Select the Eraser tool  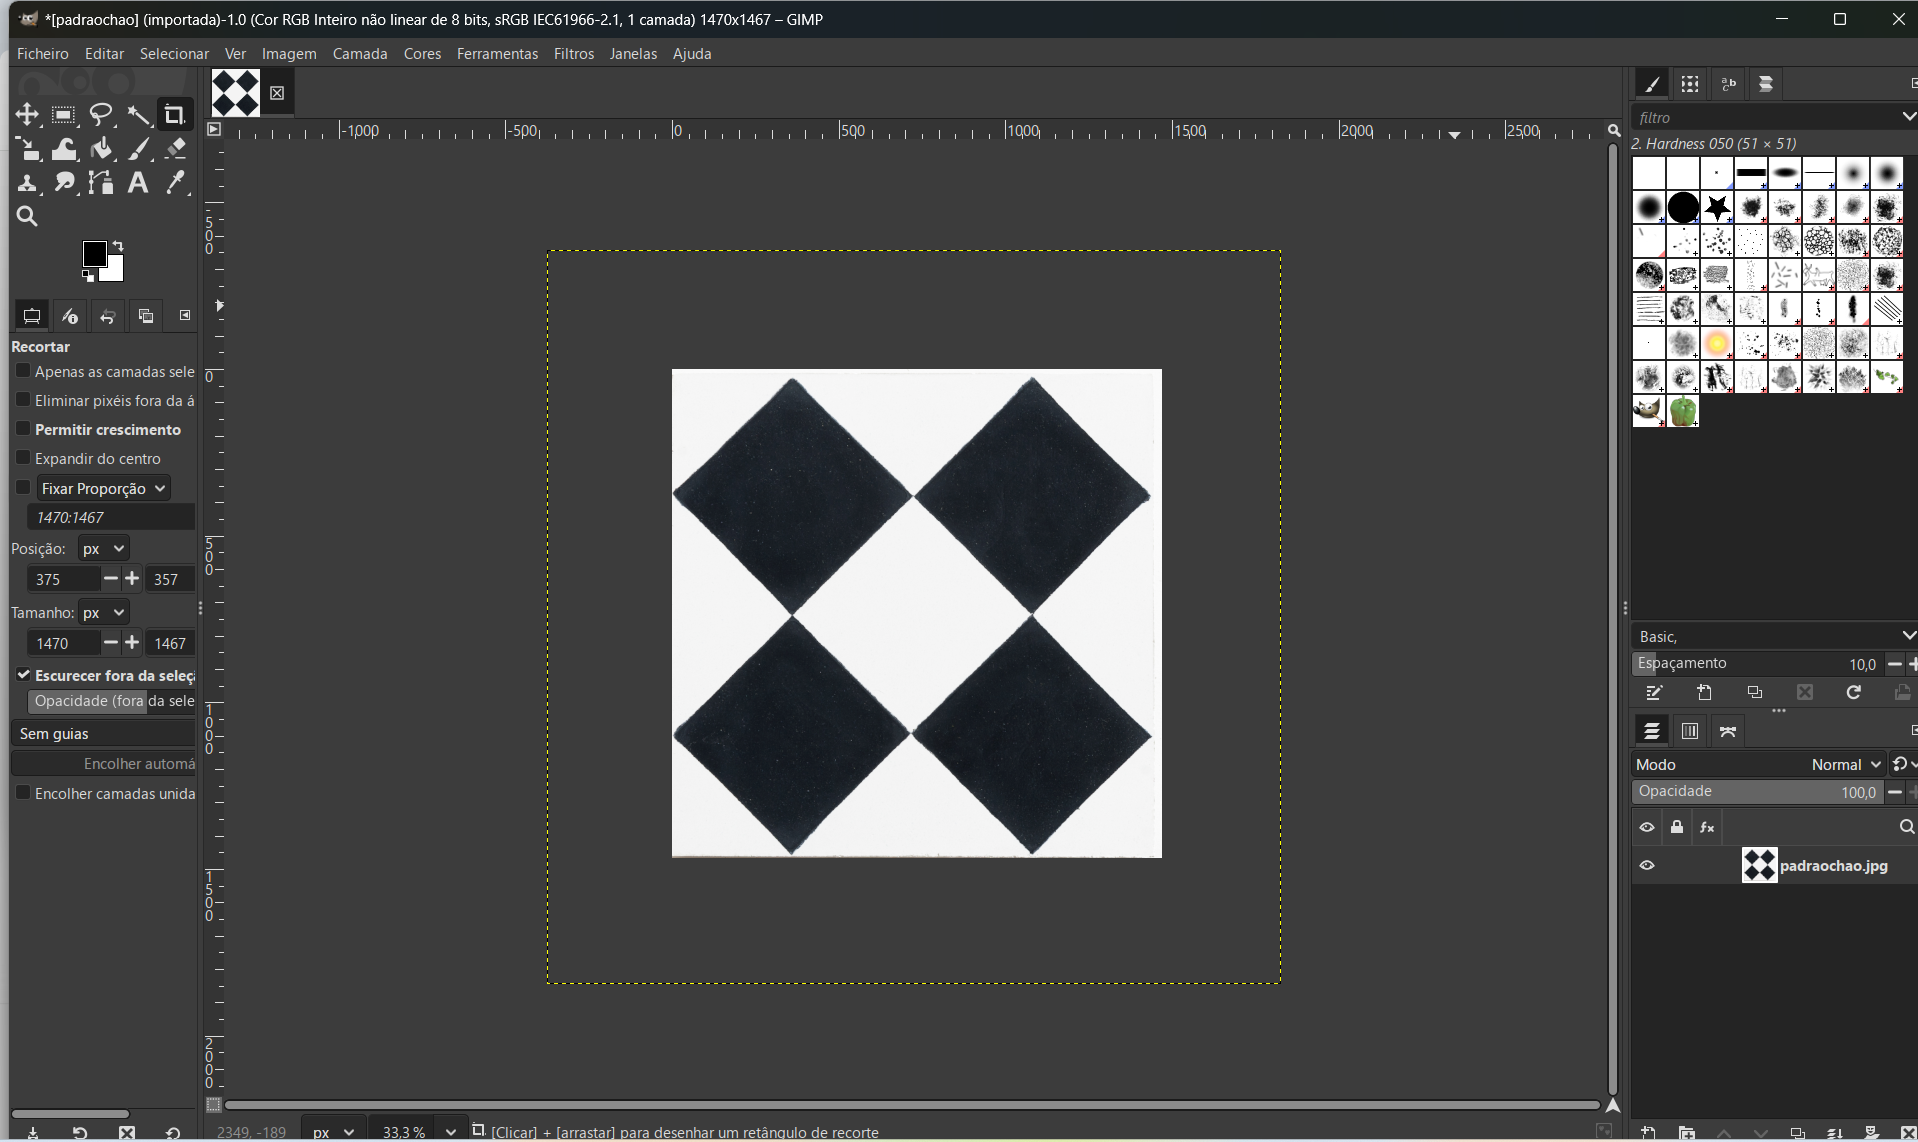(176, 150)
